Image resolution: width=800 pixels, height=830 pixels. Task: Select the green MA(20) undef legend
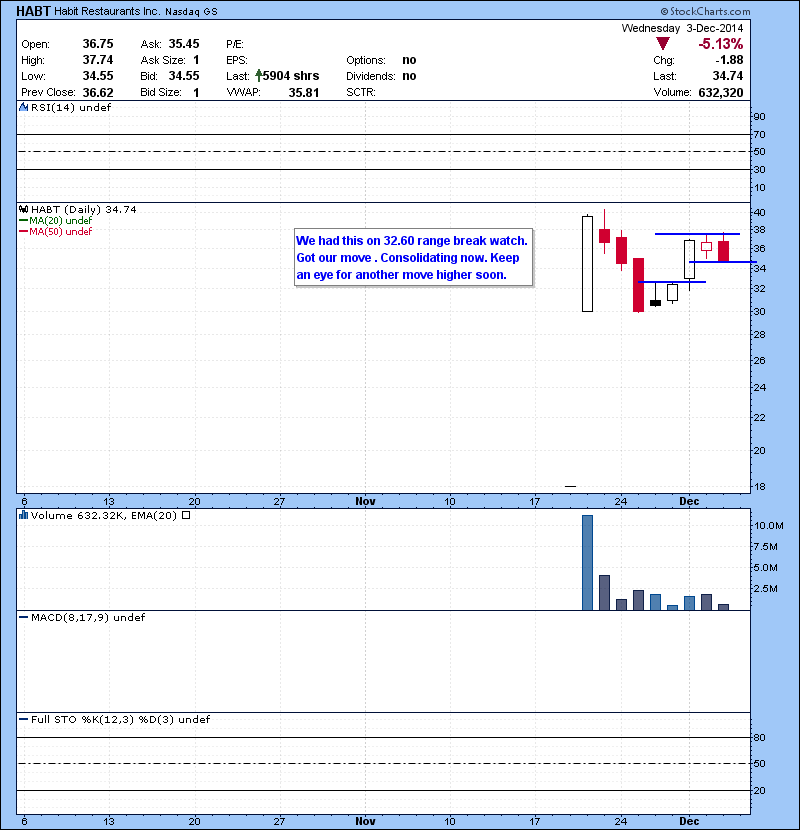pyautogui.click(x=56, y=221)
